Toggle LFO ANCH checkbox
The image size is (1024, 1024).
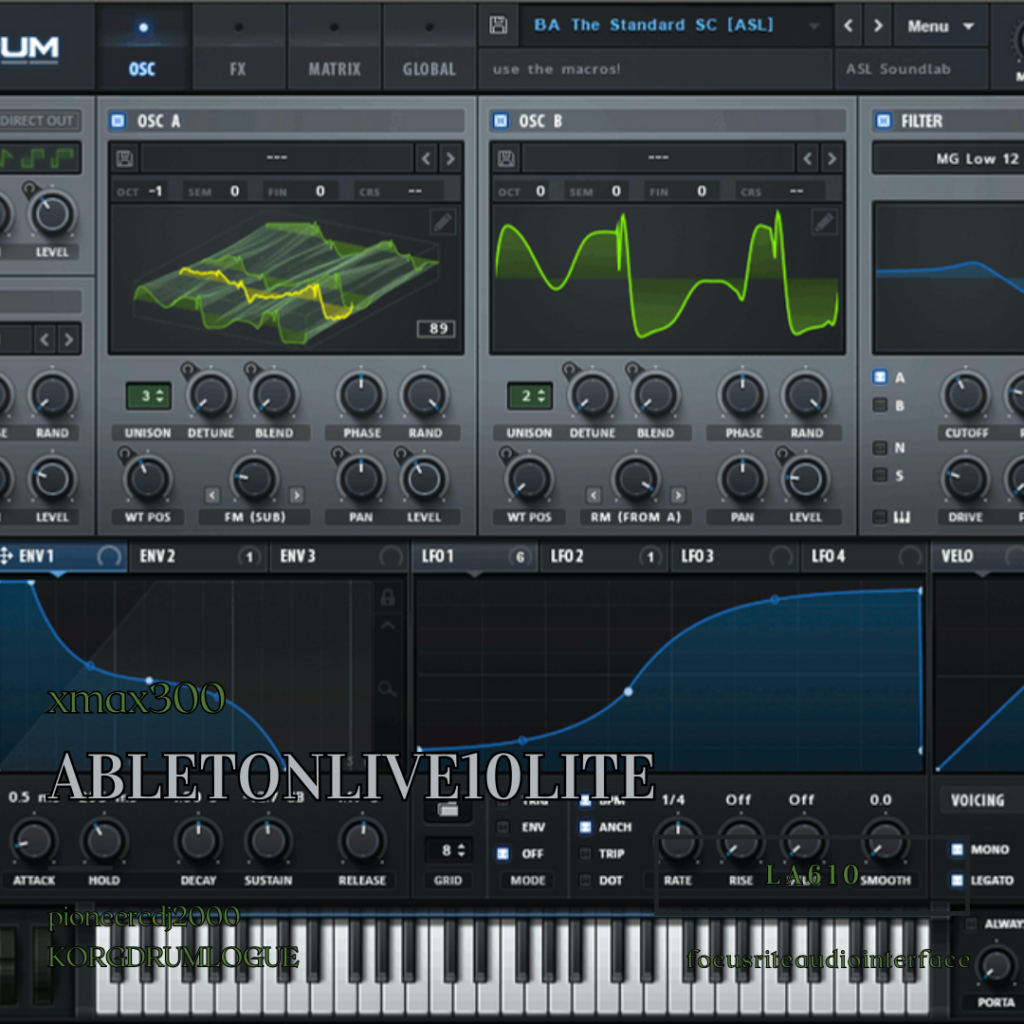585,827
